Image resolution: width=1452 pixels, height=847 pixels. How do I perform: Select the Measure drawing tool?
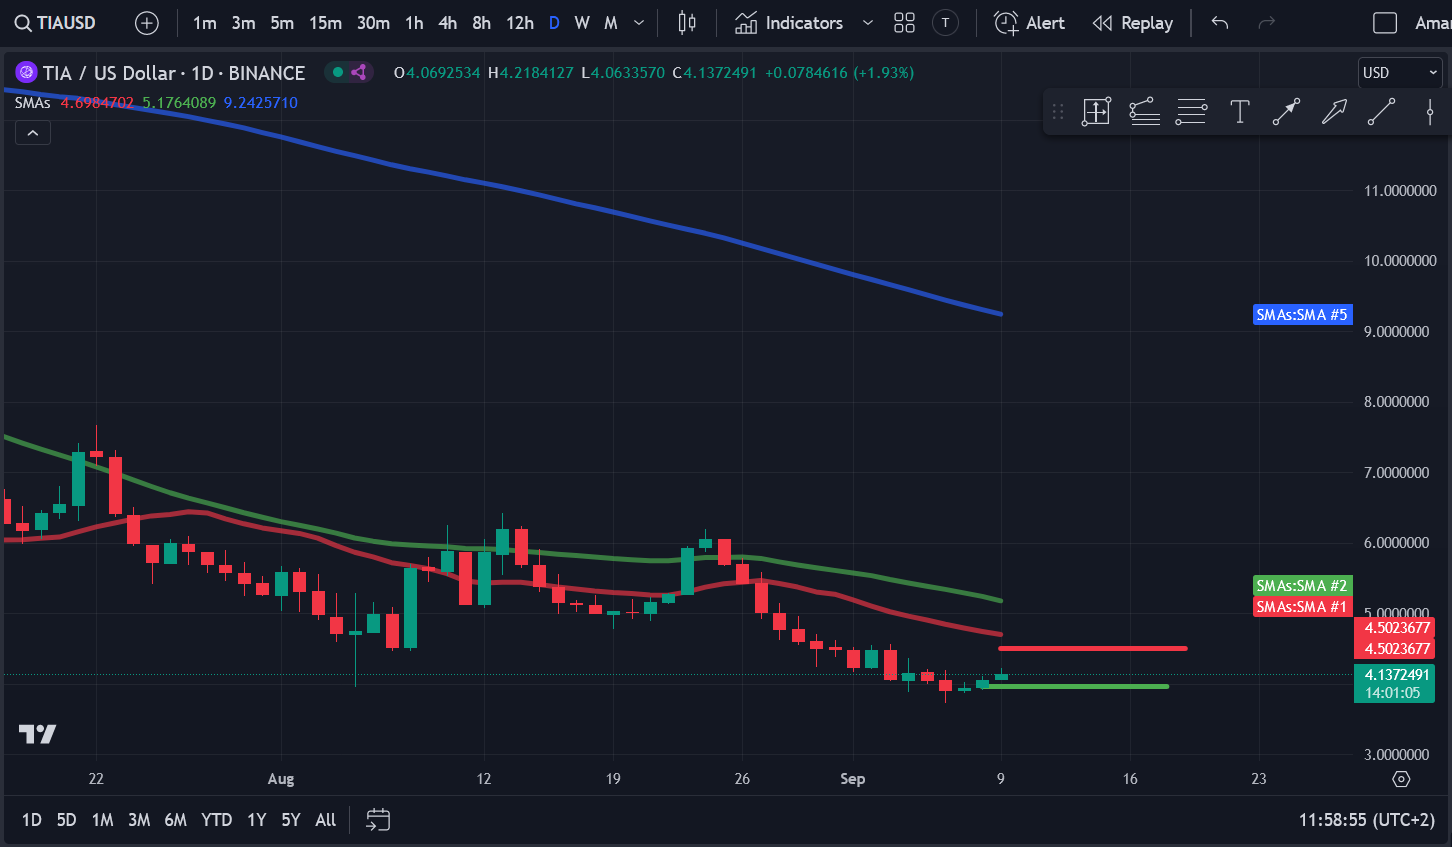pyautogui.click(x=1096, y=112)
